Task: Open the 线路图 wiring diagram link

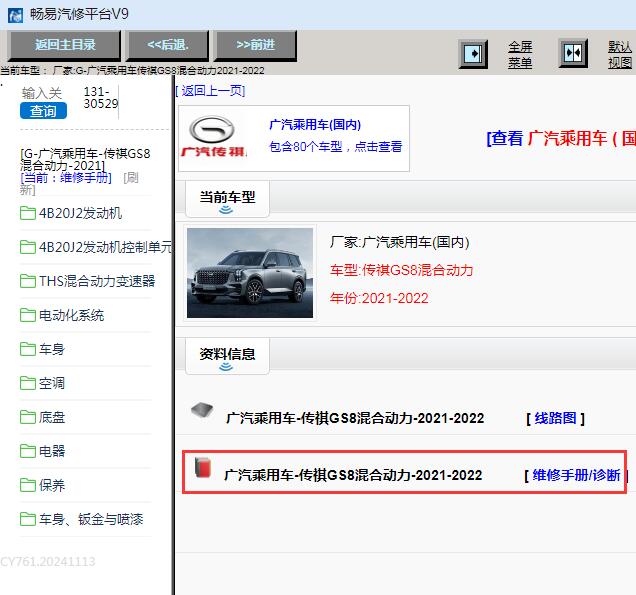Action: (555, 418)
